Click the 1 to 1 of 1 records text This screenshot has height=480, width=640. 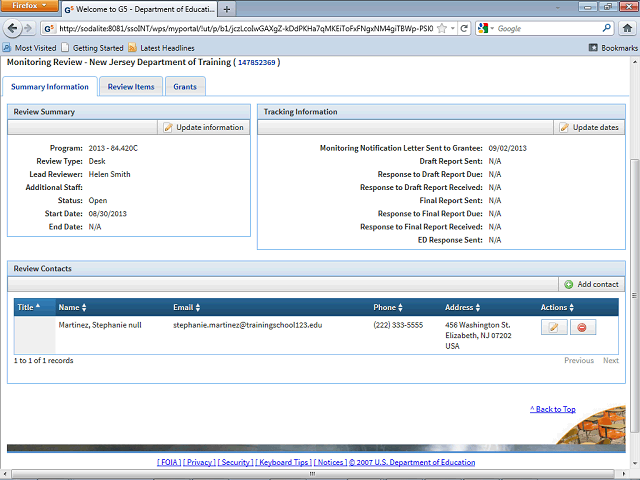pyautogui.click(x=44, y=360)
